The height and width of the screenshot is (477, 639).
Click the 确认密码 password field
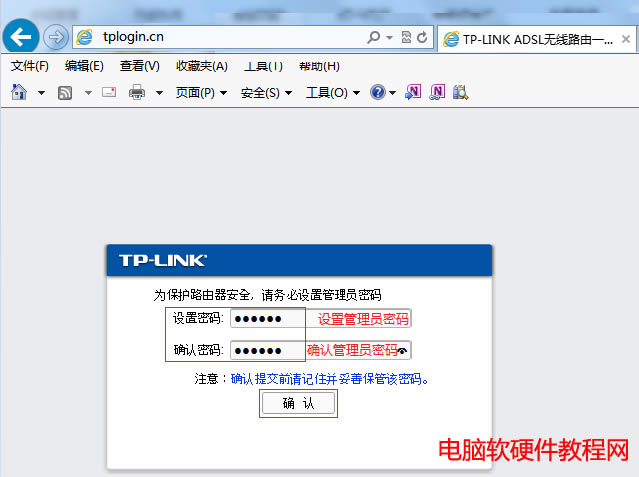tap(320, 350)
